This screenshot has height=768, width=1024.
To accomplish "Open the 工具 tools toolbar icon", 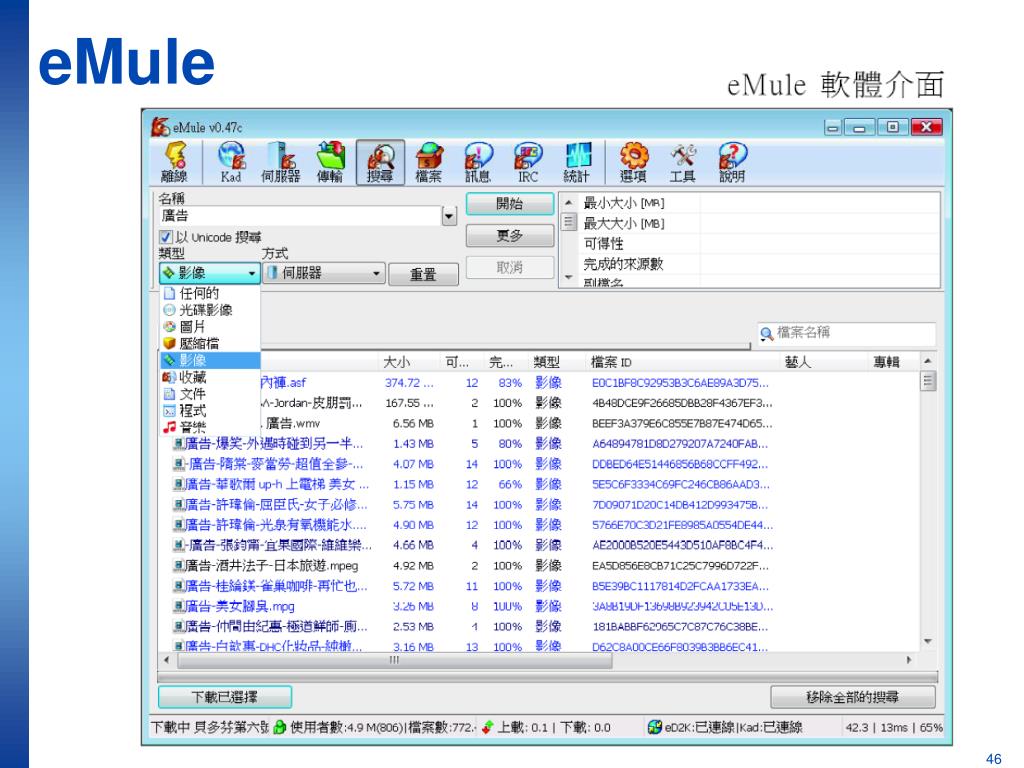I will [682, 162].
